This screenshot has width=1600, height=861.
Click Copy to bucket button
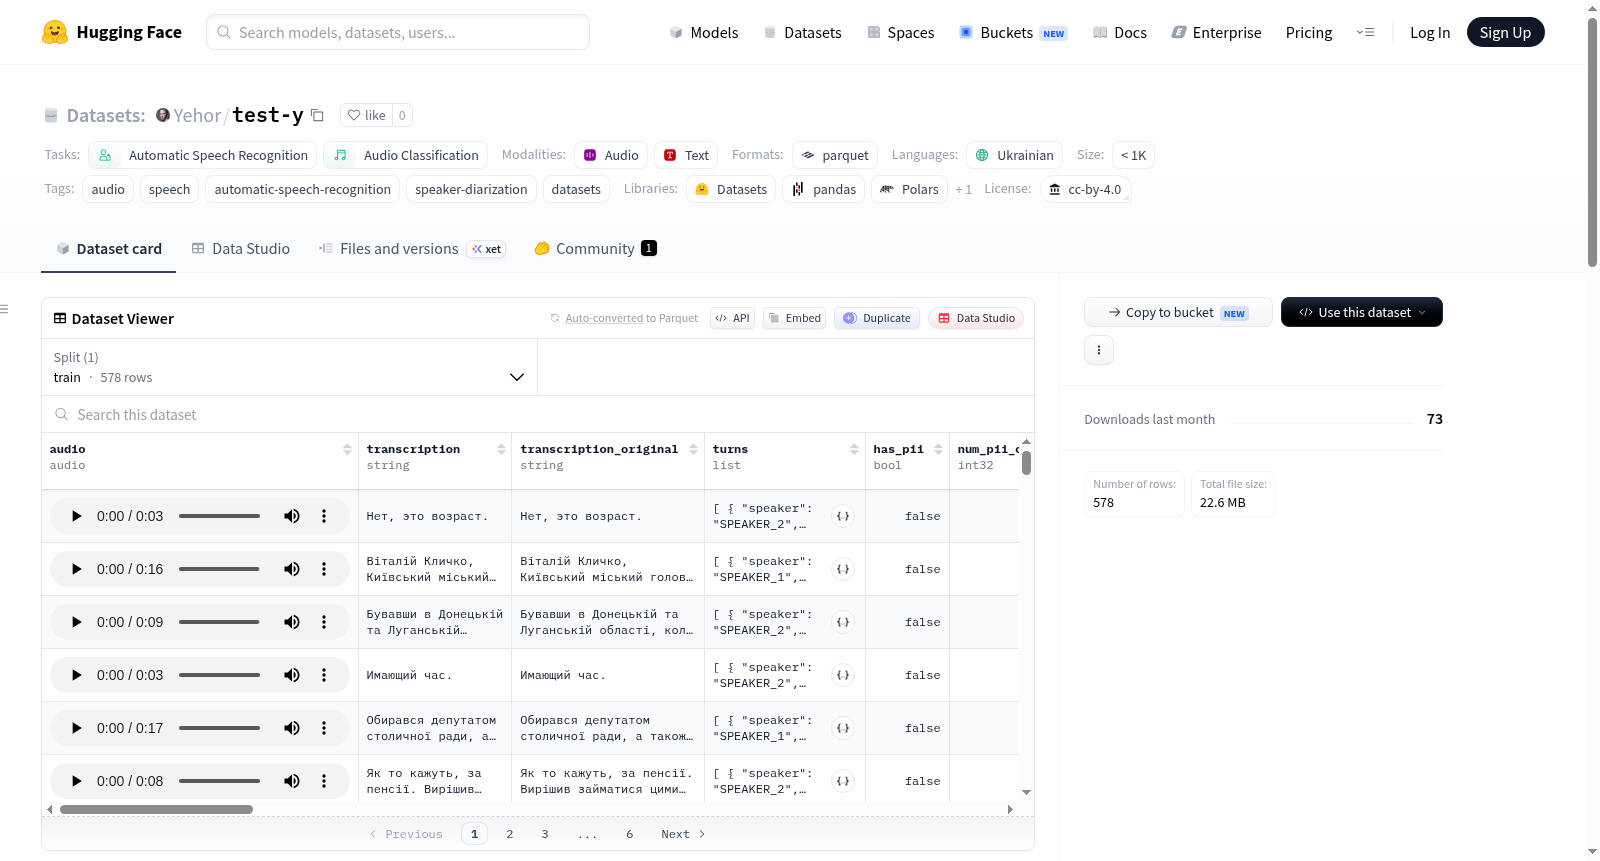pos(1178,312)
